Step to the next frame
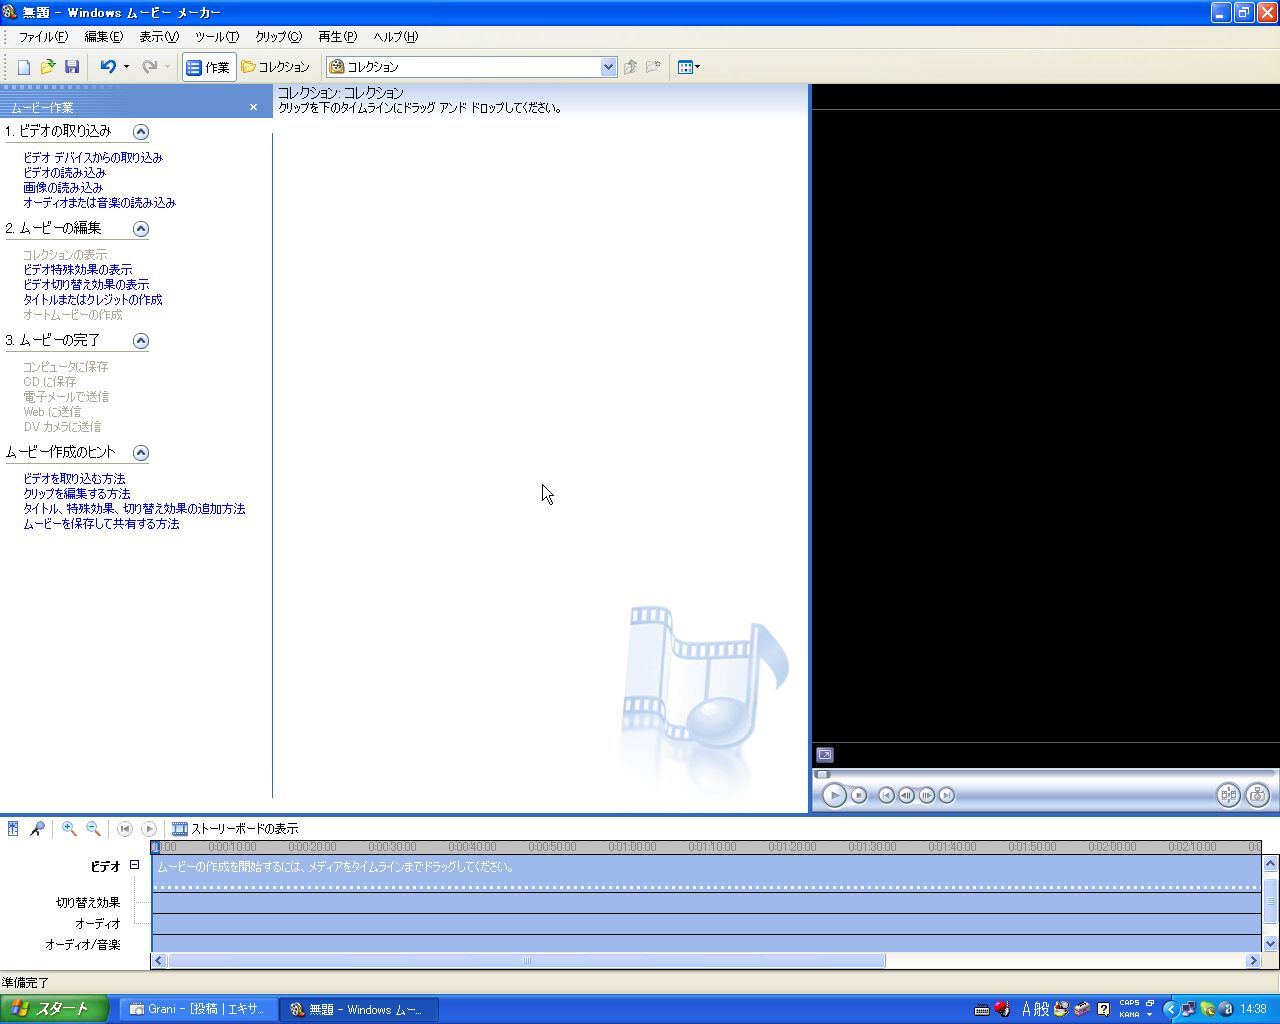The image size is (1280, 1024). 927,795
